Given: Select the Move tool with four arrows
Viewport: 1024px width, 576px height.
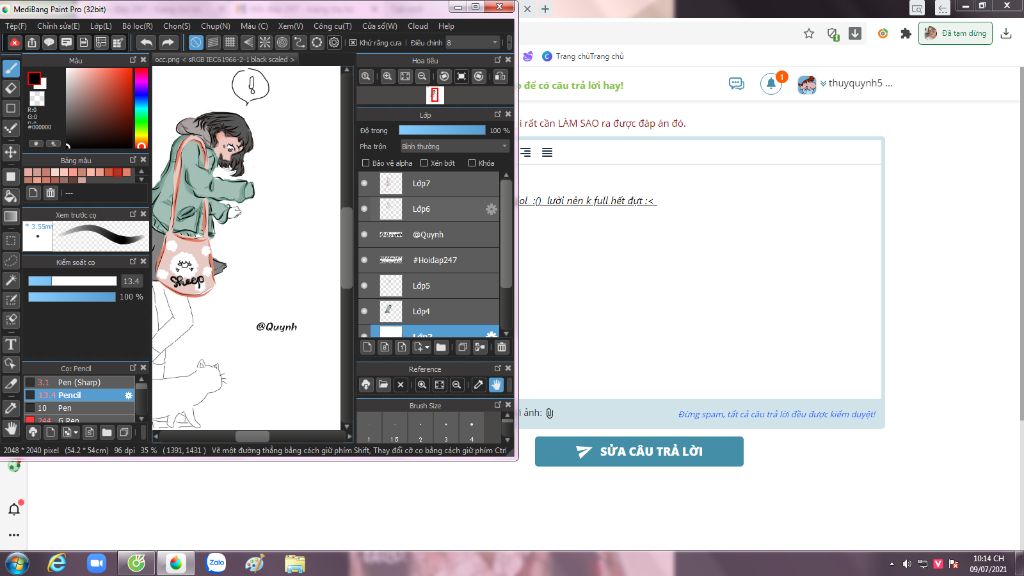Looking at the screenshot, I should pos(11,152).
